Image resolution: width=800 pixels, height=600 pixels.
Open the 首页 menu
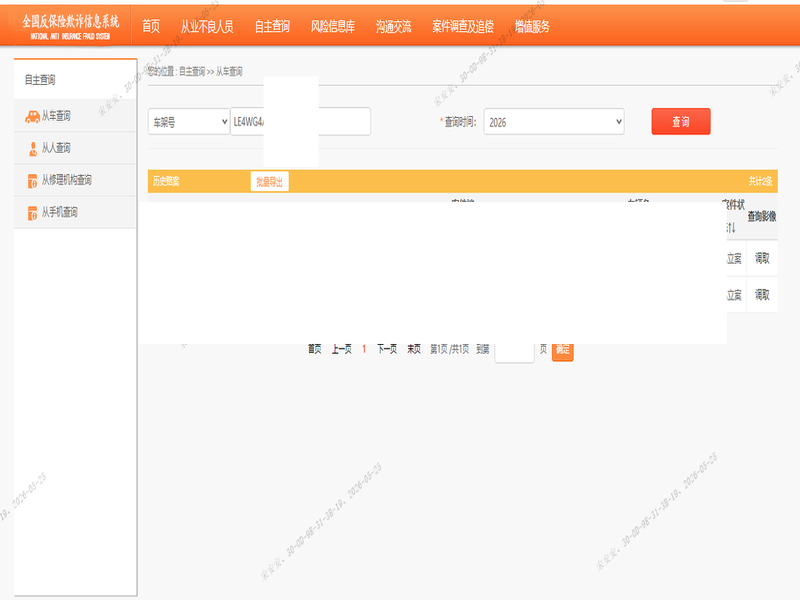pyautogui.click(x=151, y=27)
